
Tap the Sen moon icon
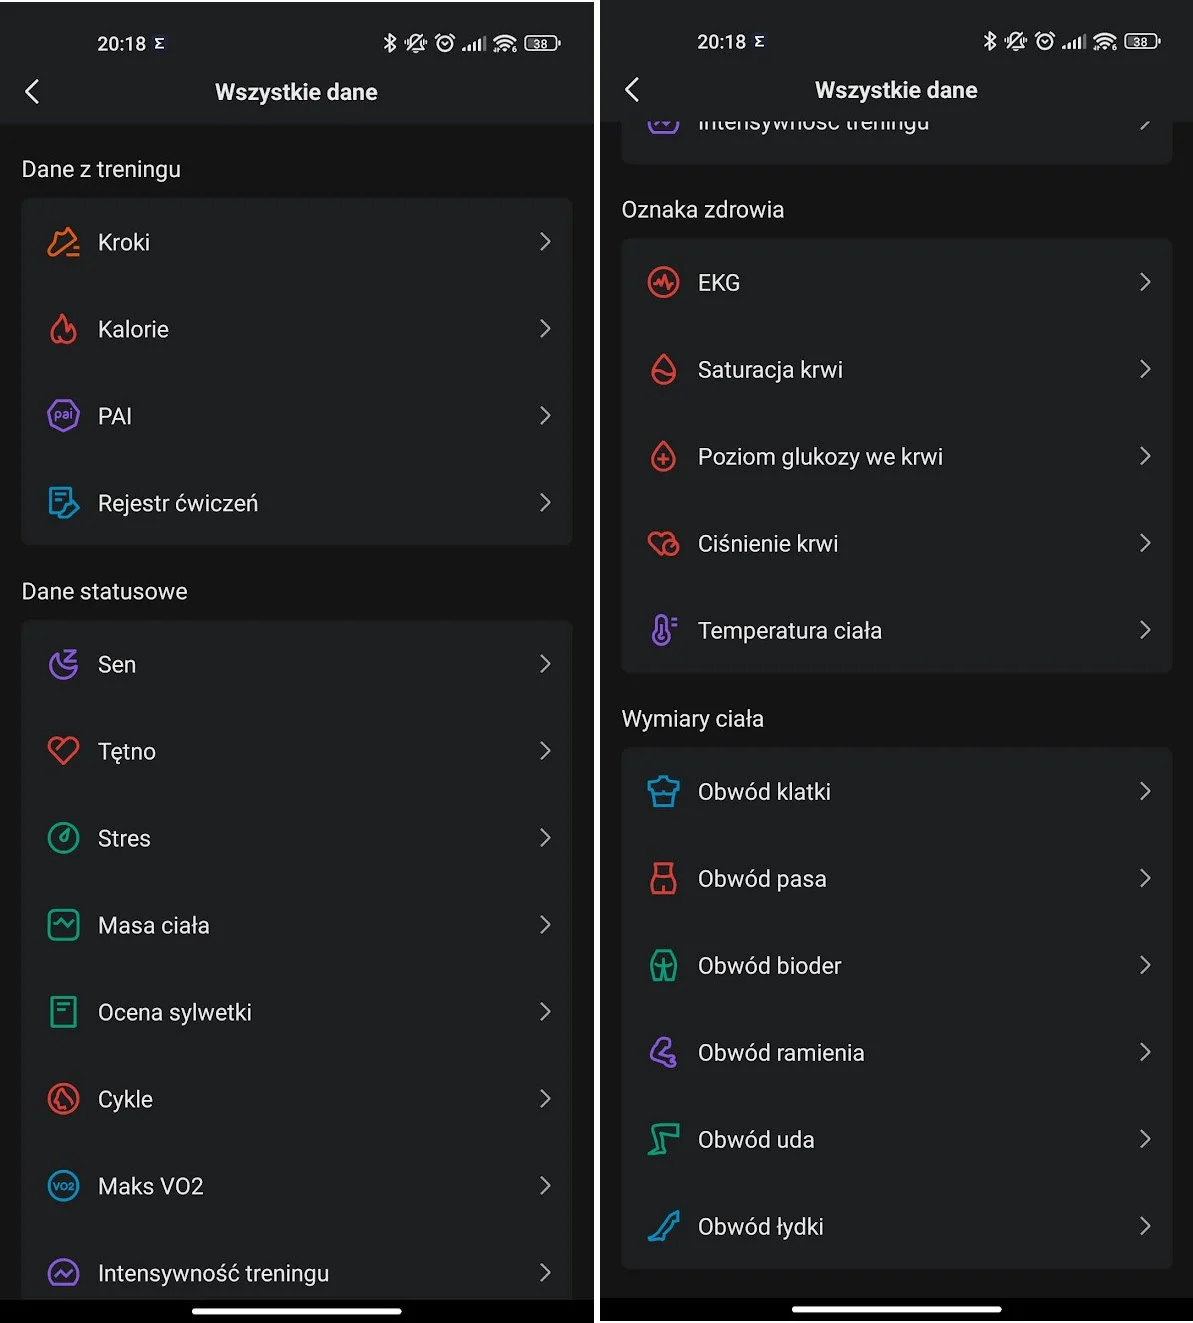(x=63, y=664)
